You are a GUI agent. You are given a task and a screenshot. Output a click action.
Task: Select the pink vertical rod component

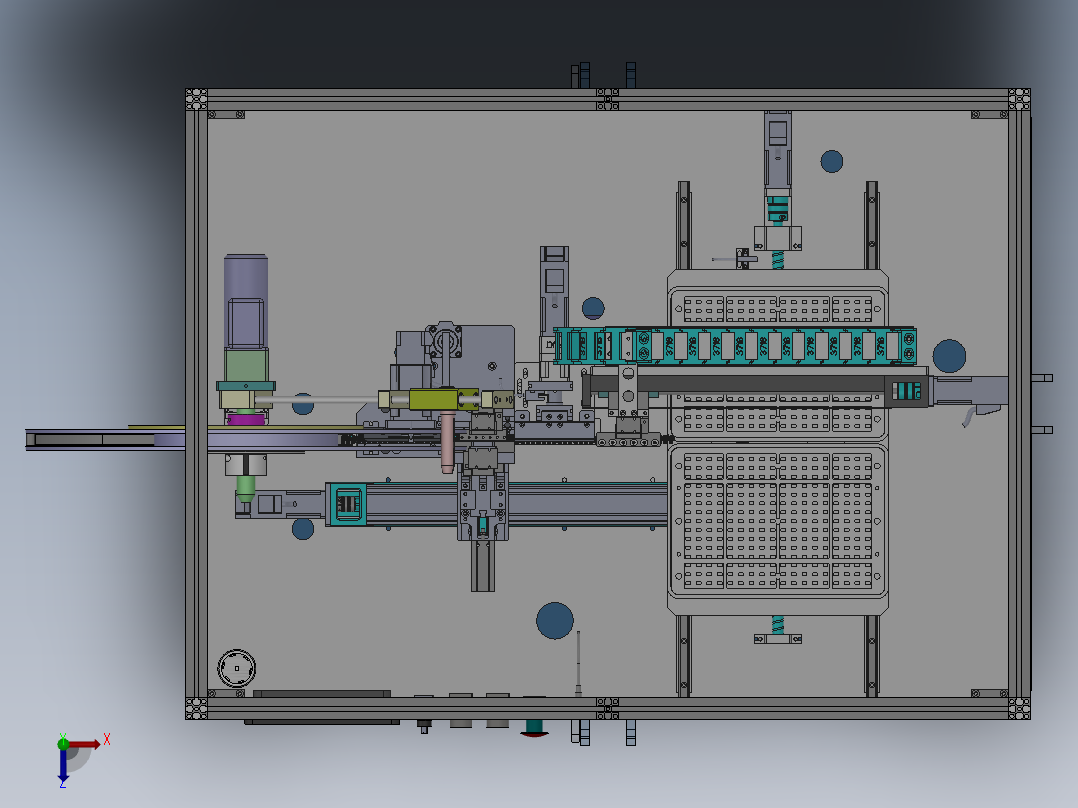coord(447,442)
